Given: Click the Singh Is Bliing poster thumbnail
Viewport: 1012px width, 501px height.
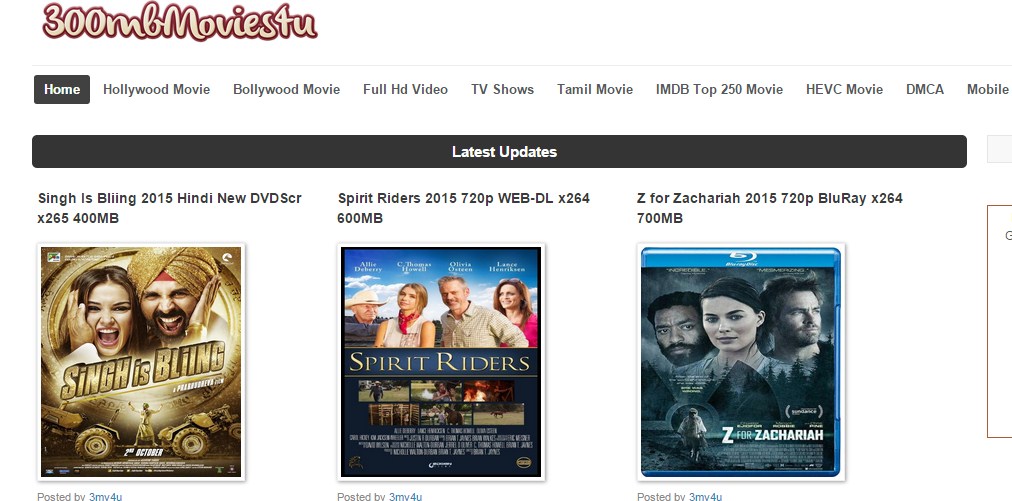Looking at the screenshot, I should coord(141,362).
